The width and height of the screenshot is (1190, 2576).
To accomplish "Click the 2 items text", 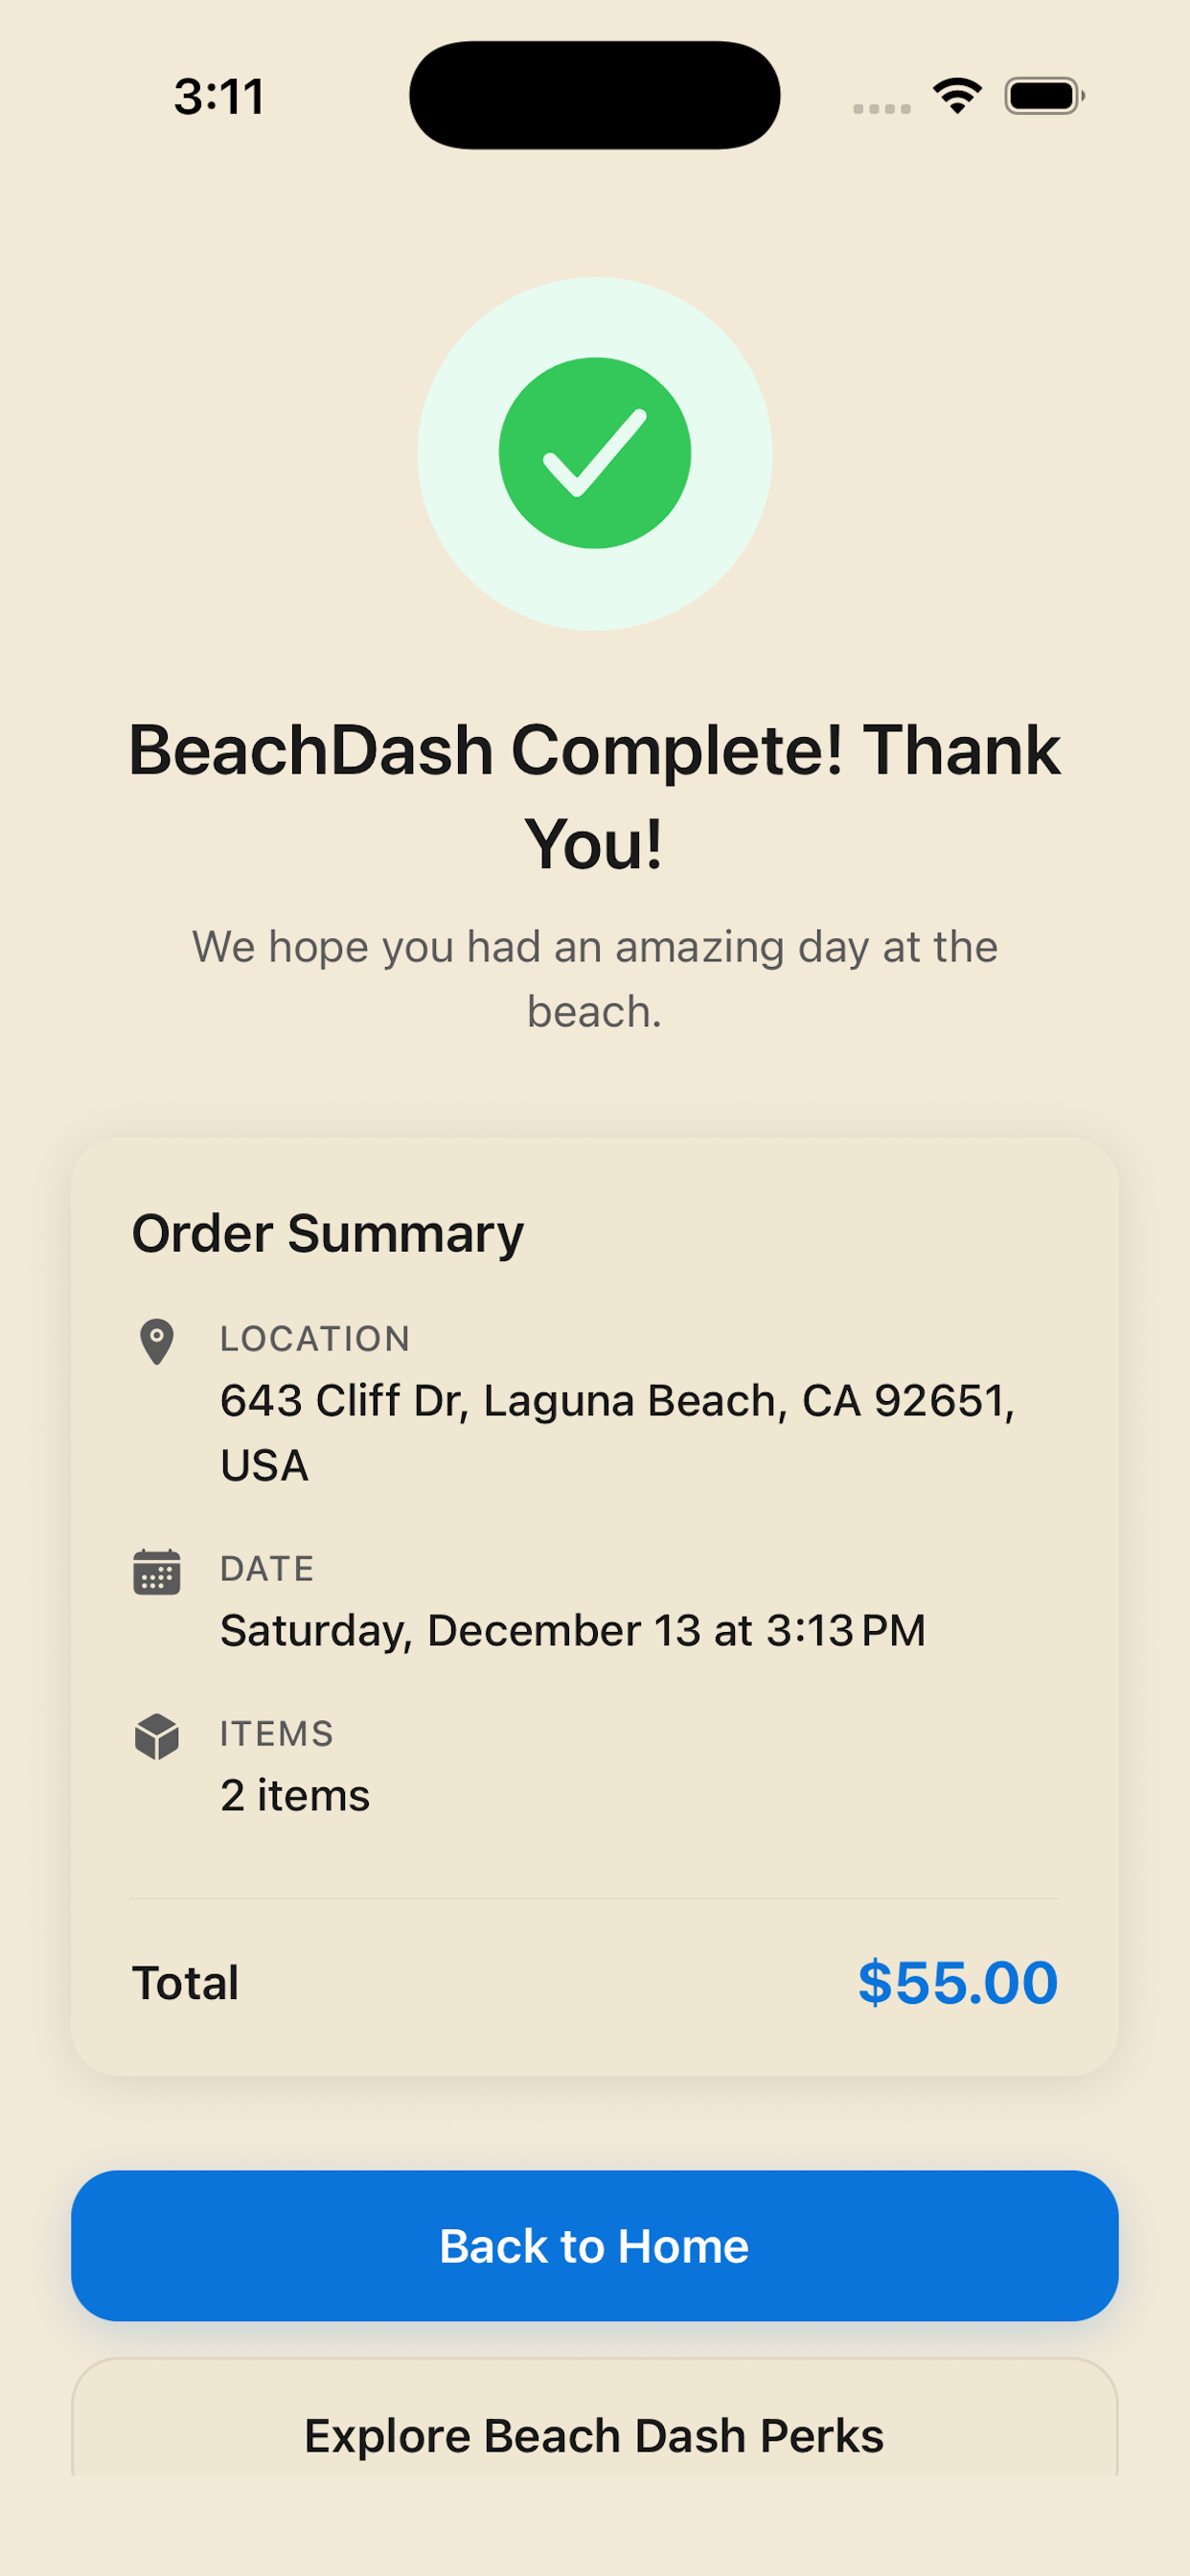I will 295,1795.
